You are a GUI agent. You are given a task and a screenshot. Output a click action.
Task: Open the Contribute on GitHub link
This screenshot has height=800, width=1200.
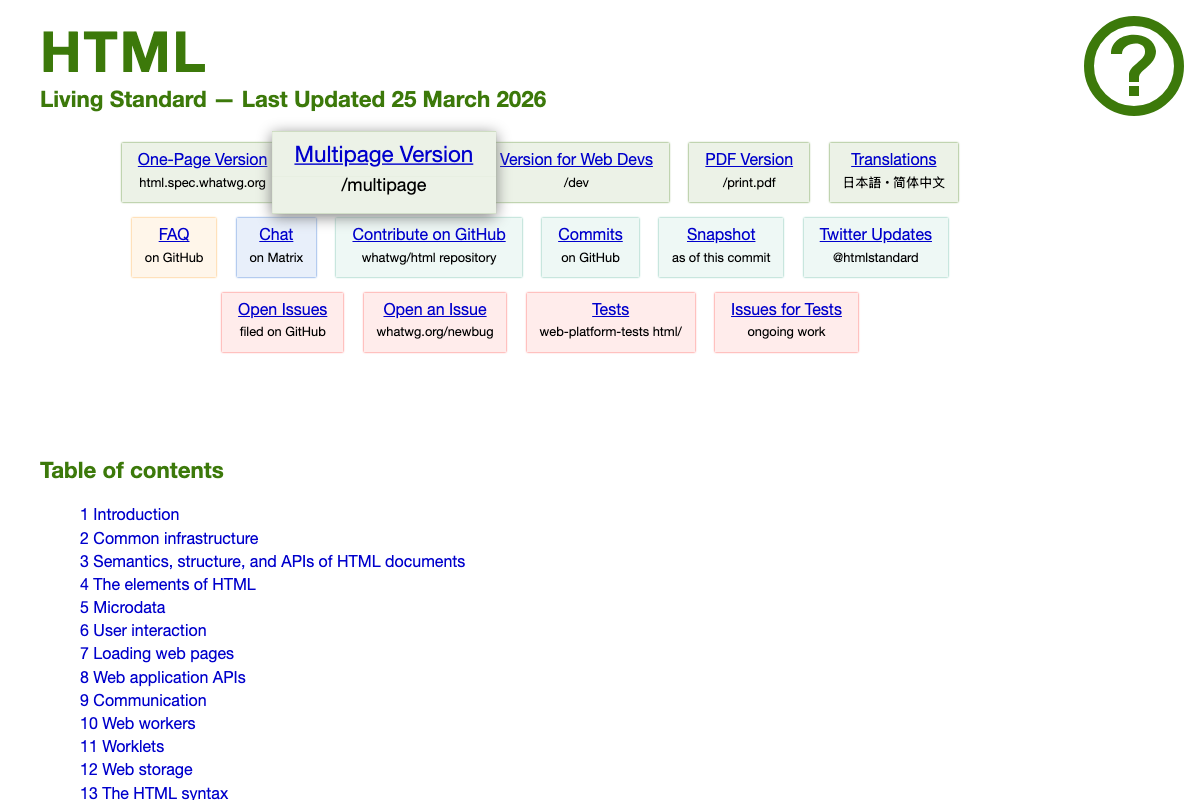[x=429, y=234]
